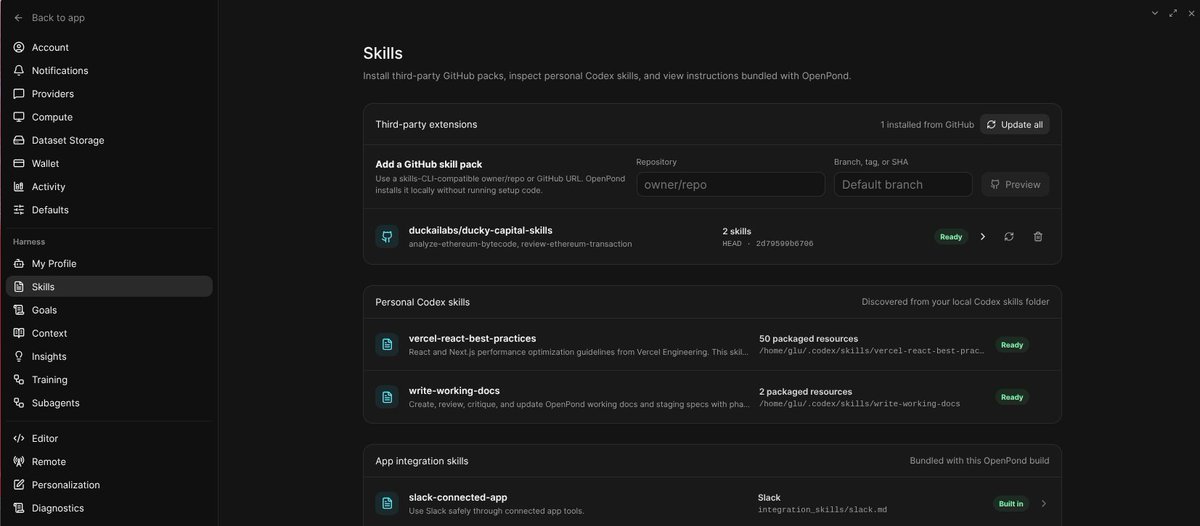Focus the Repository owner/repo input field
Screen dimensions: 1200x526
pos(730,184)
